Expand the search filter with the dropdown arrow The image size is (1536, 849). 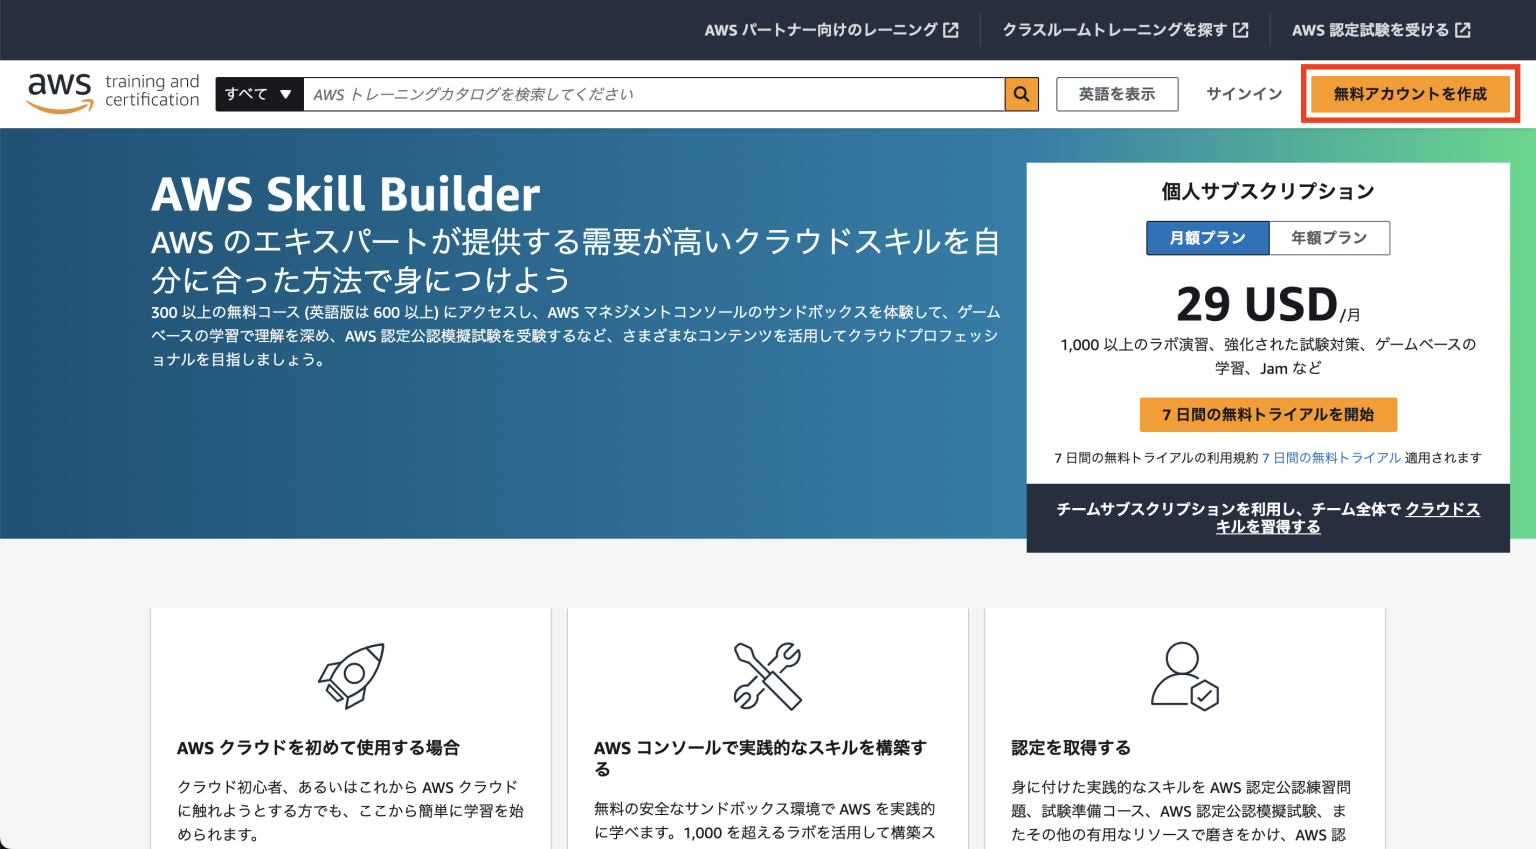pyautogui.click(x=287, y=94)
